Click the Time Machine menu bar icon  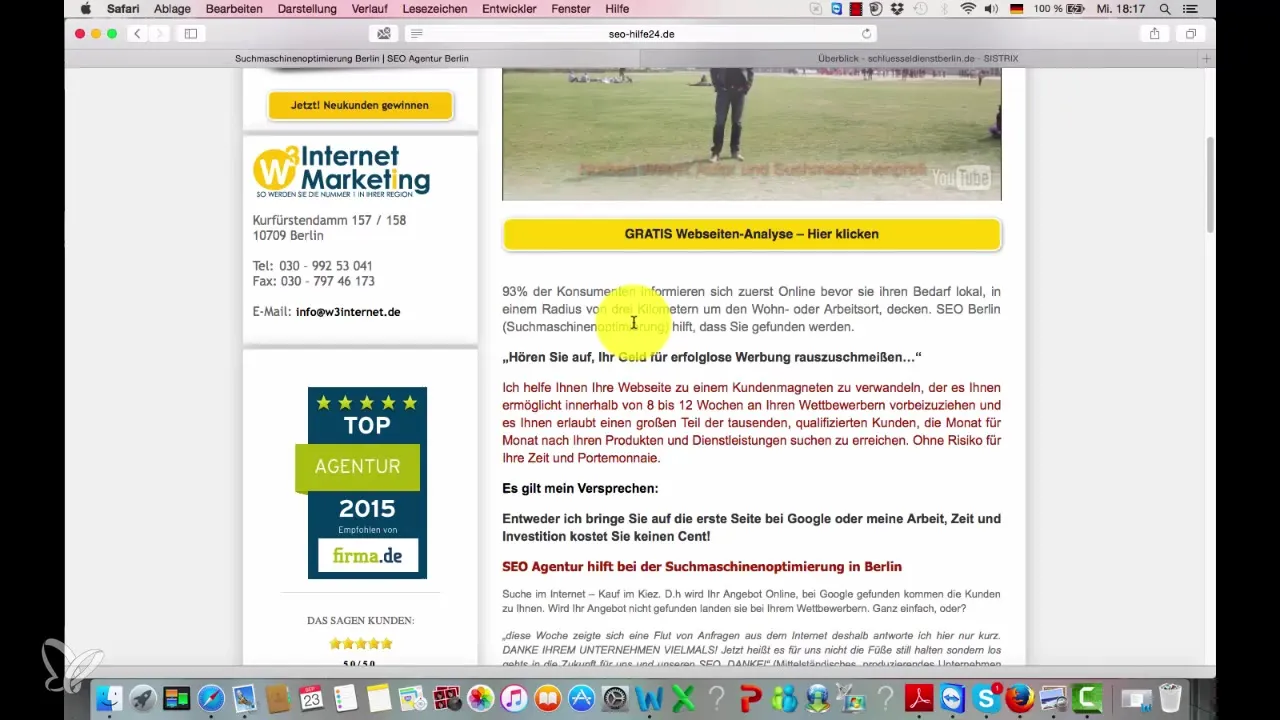point(921,9)
